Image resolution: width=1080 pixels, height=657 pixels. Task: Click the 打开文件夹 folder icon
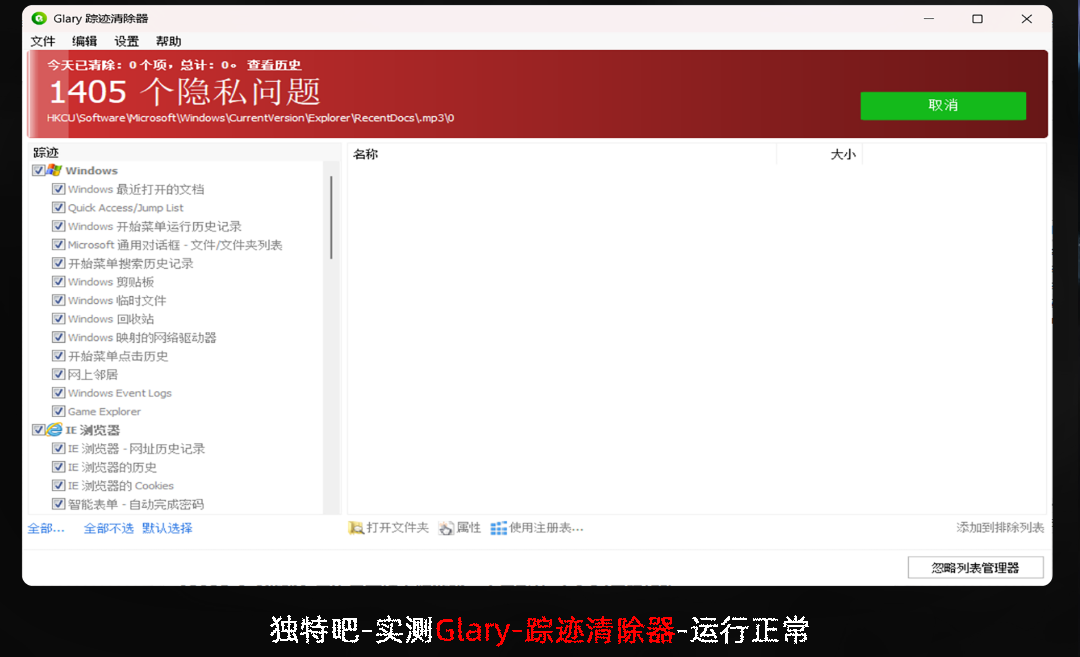(356, 528)
